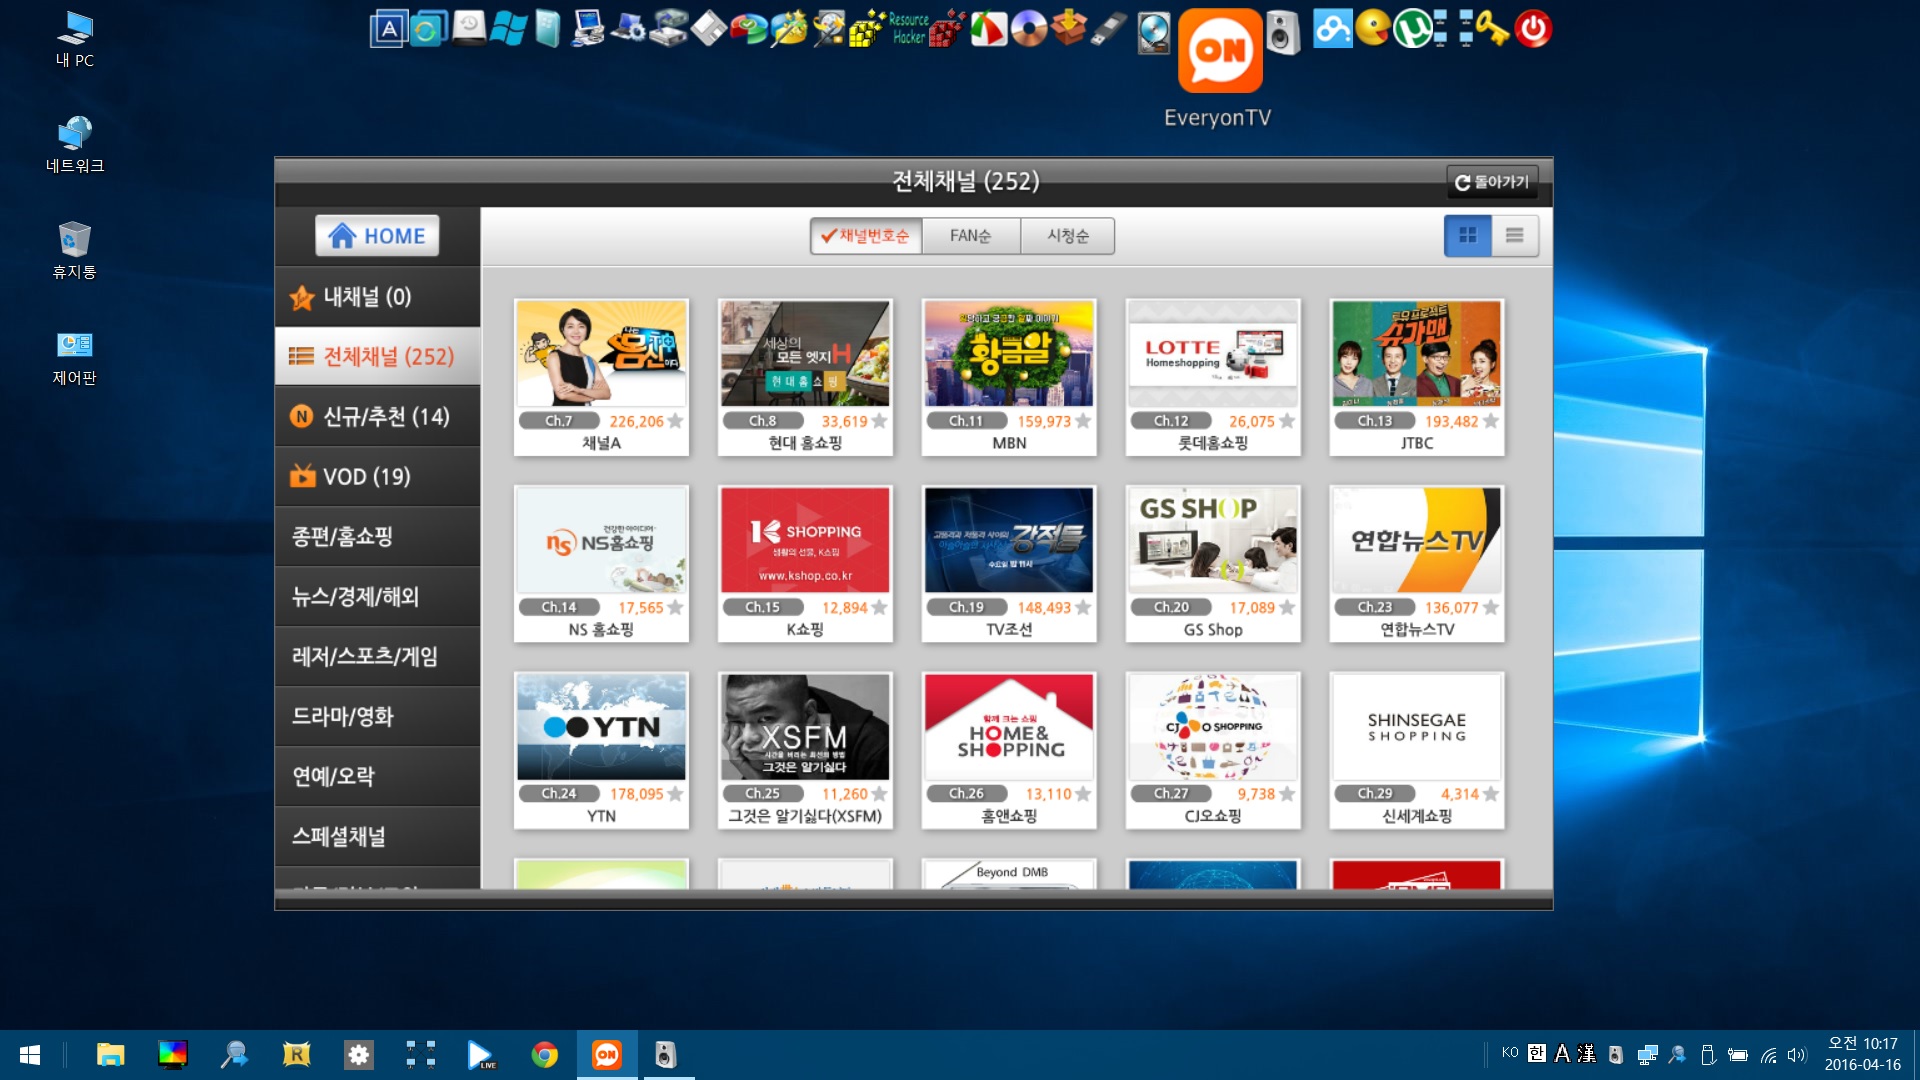Open the 제어판 control panel icon
Viewport: 1920px width, 1080px height.
coord(75,357)
